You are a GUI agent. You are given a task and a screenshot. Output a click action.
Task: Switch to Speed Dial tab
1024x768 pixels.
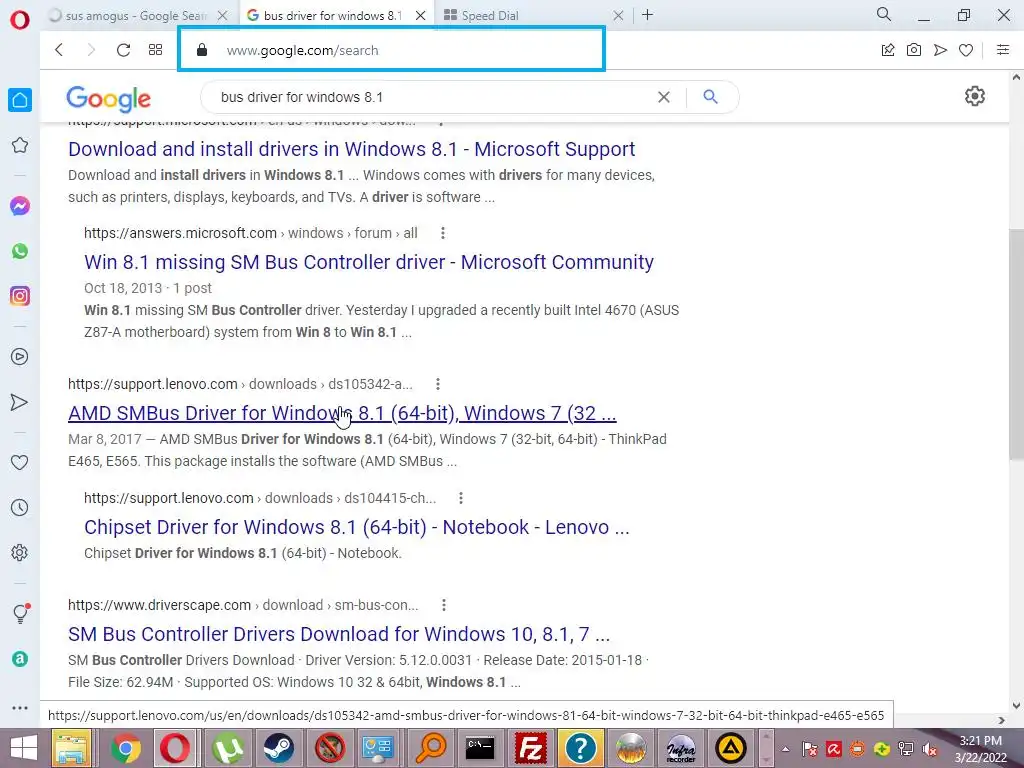click(x=490, y=15)
